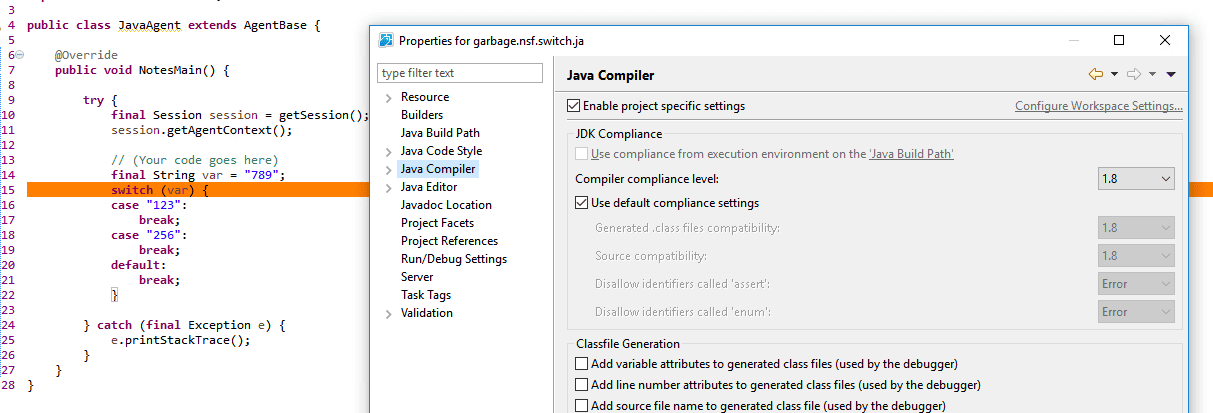Open Configure Workspace Settings link

click(x=1098, y=106)
